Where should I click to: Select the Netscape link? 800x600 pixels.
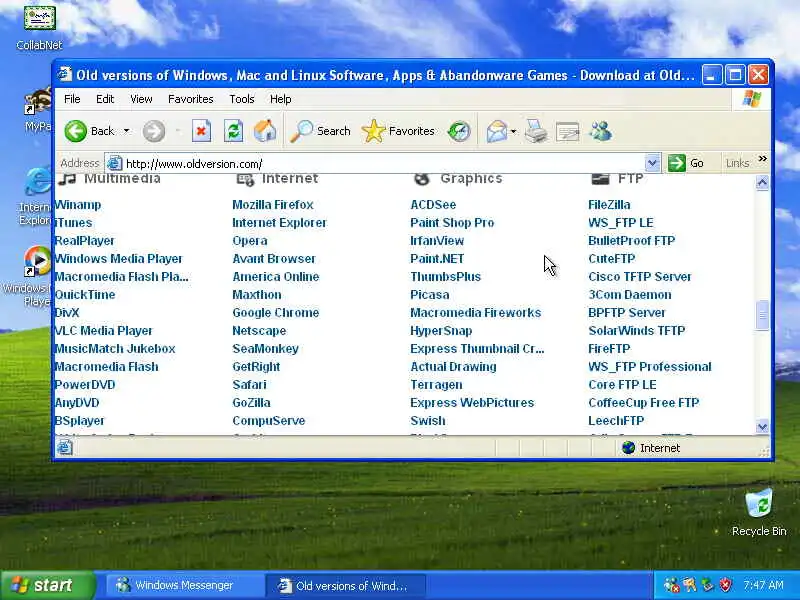click(259, 331)
